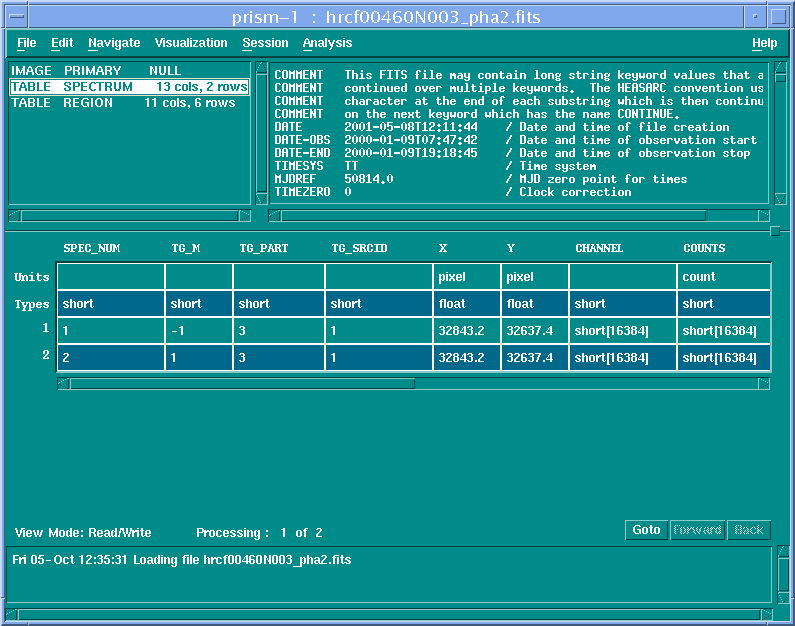Open the Analysis menu
Viewport: 795px width, 626px height.
(x=327, y=43)
